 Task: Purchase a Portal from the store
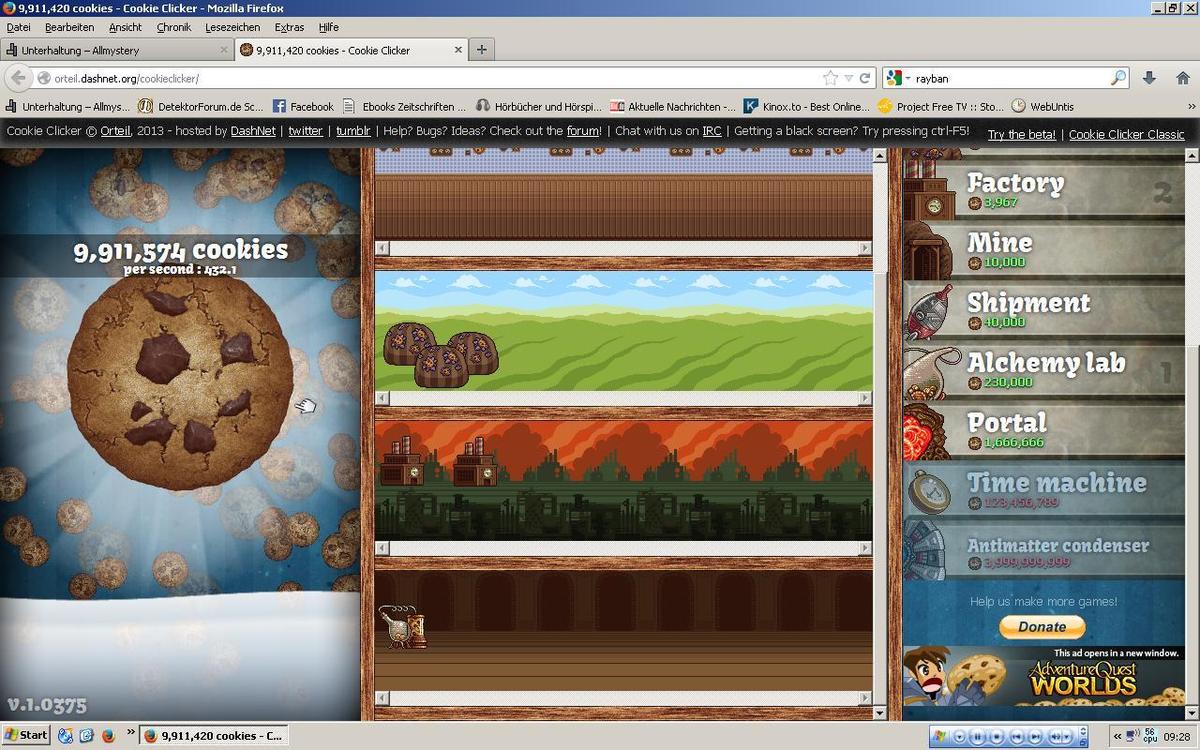click(x=1044, y=431)
